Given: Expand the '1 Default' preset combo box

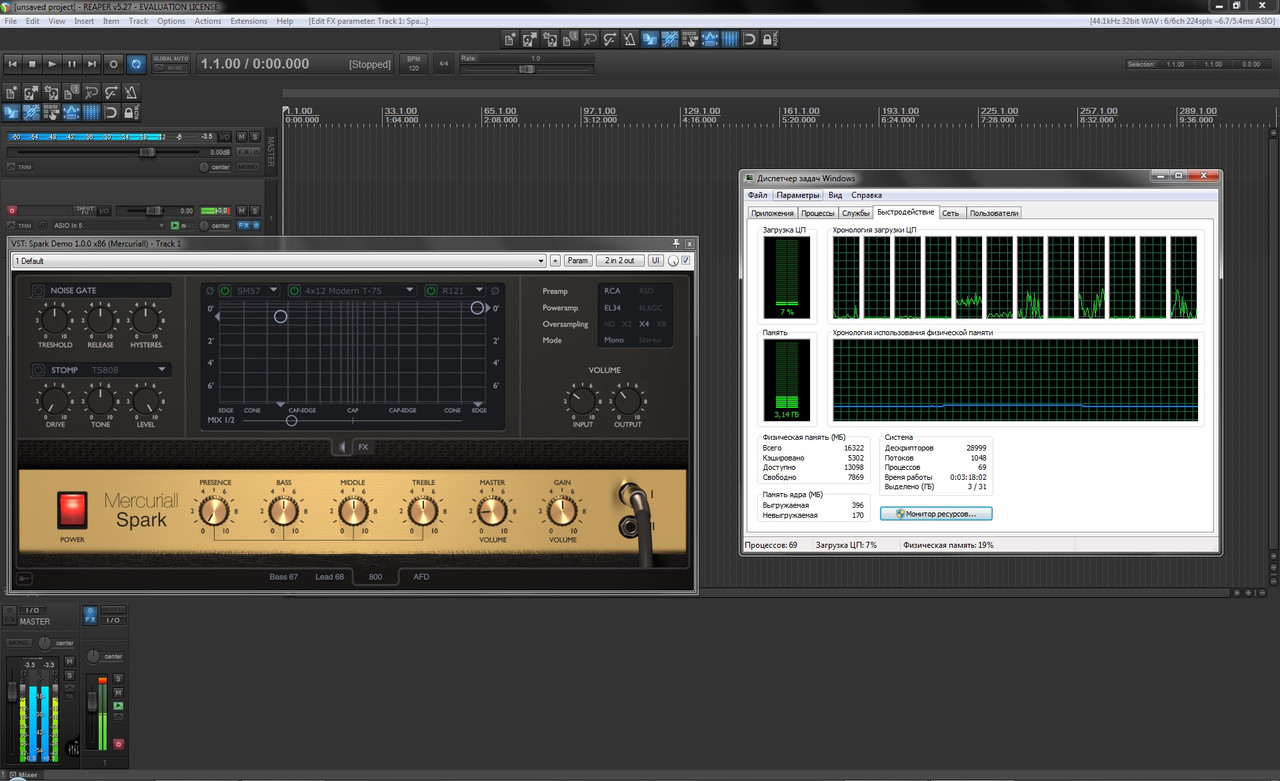Looking at the screenshot, I should pos(539,261).
